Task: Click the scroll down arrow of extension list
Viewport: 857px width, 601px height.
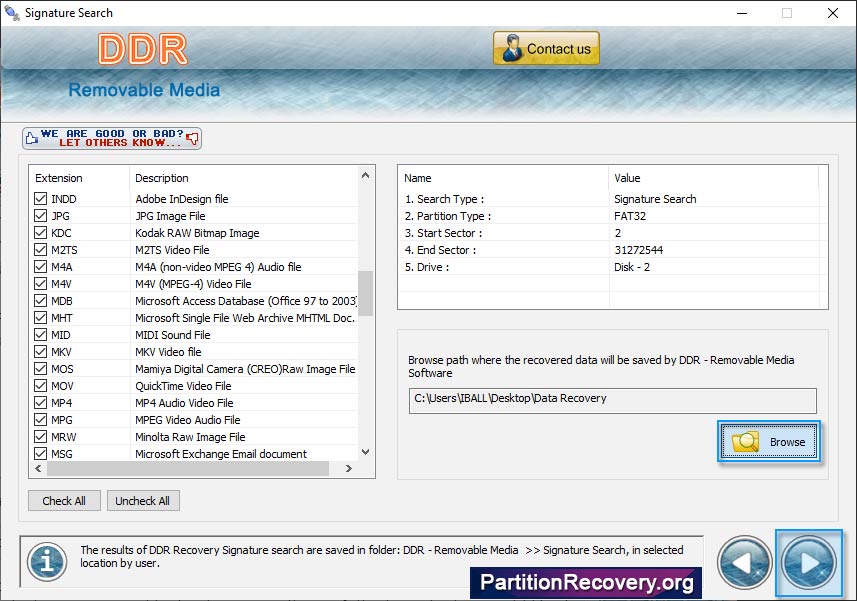Action: (366, 452)
